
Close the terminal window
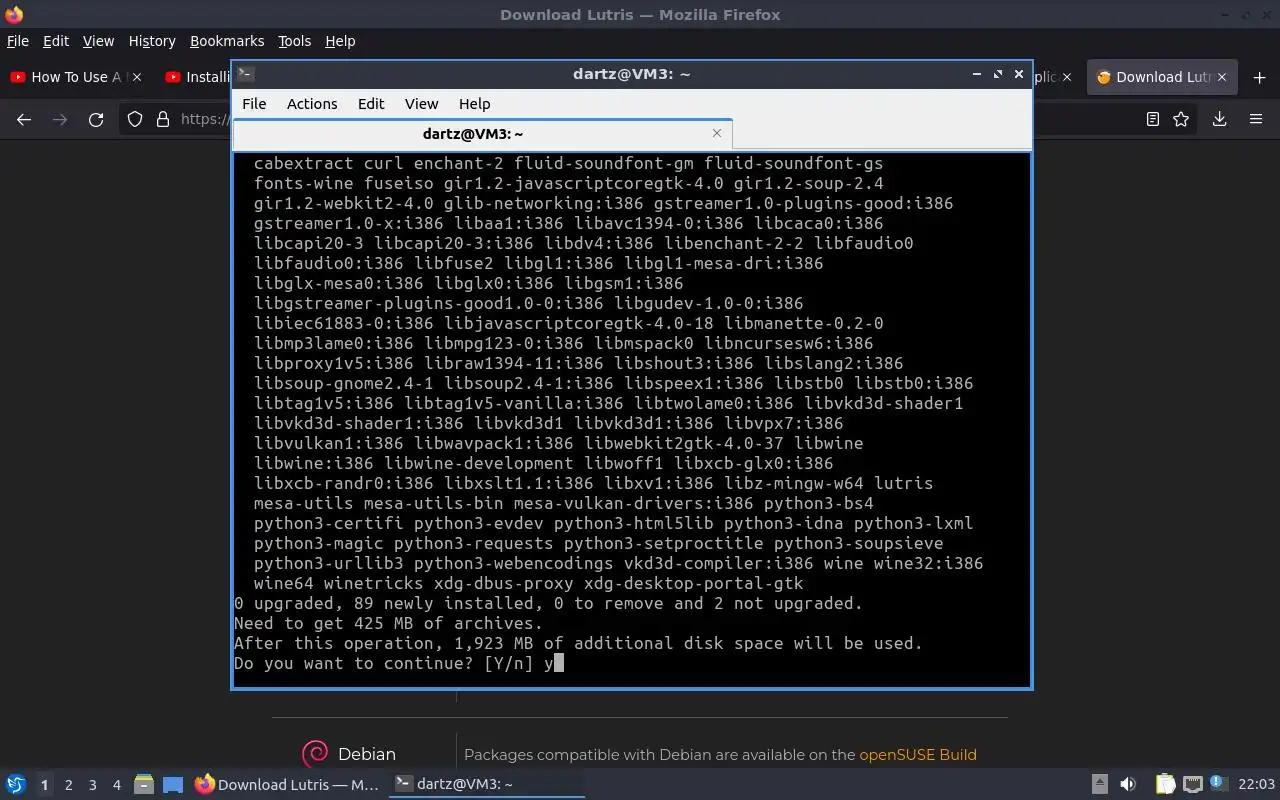pyautogui.click(x=1019, y=74)
